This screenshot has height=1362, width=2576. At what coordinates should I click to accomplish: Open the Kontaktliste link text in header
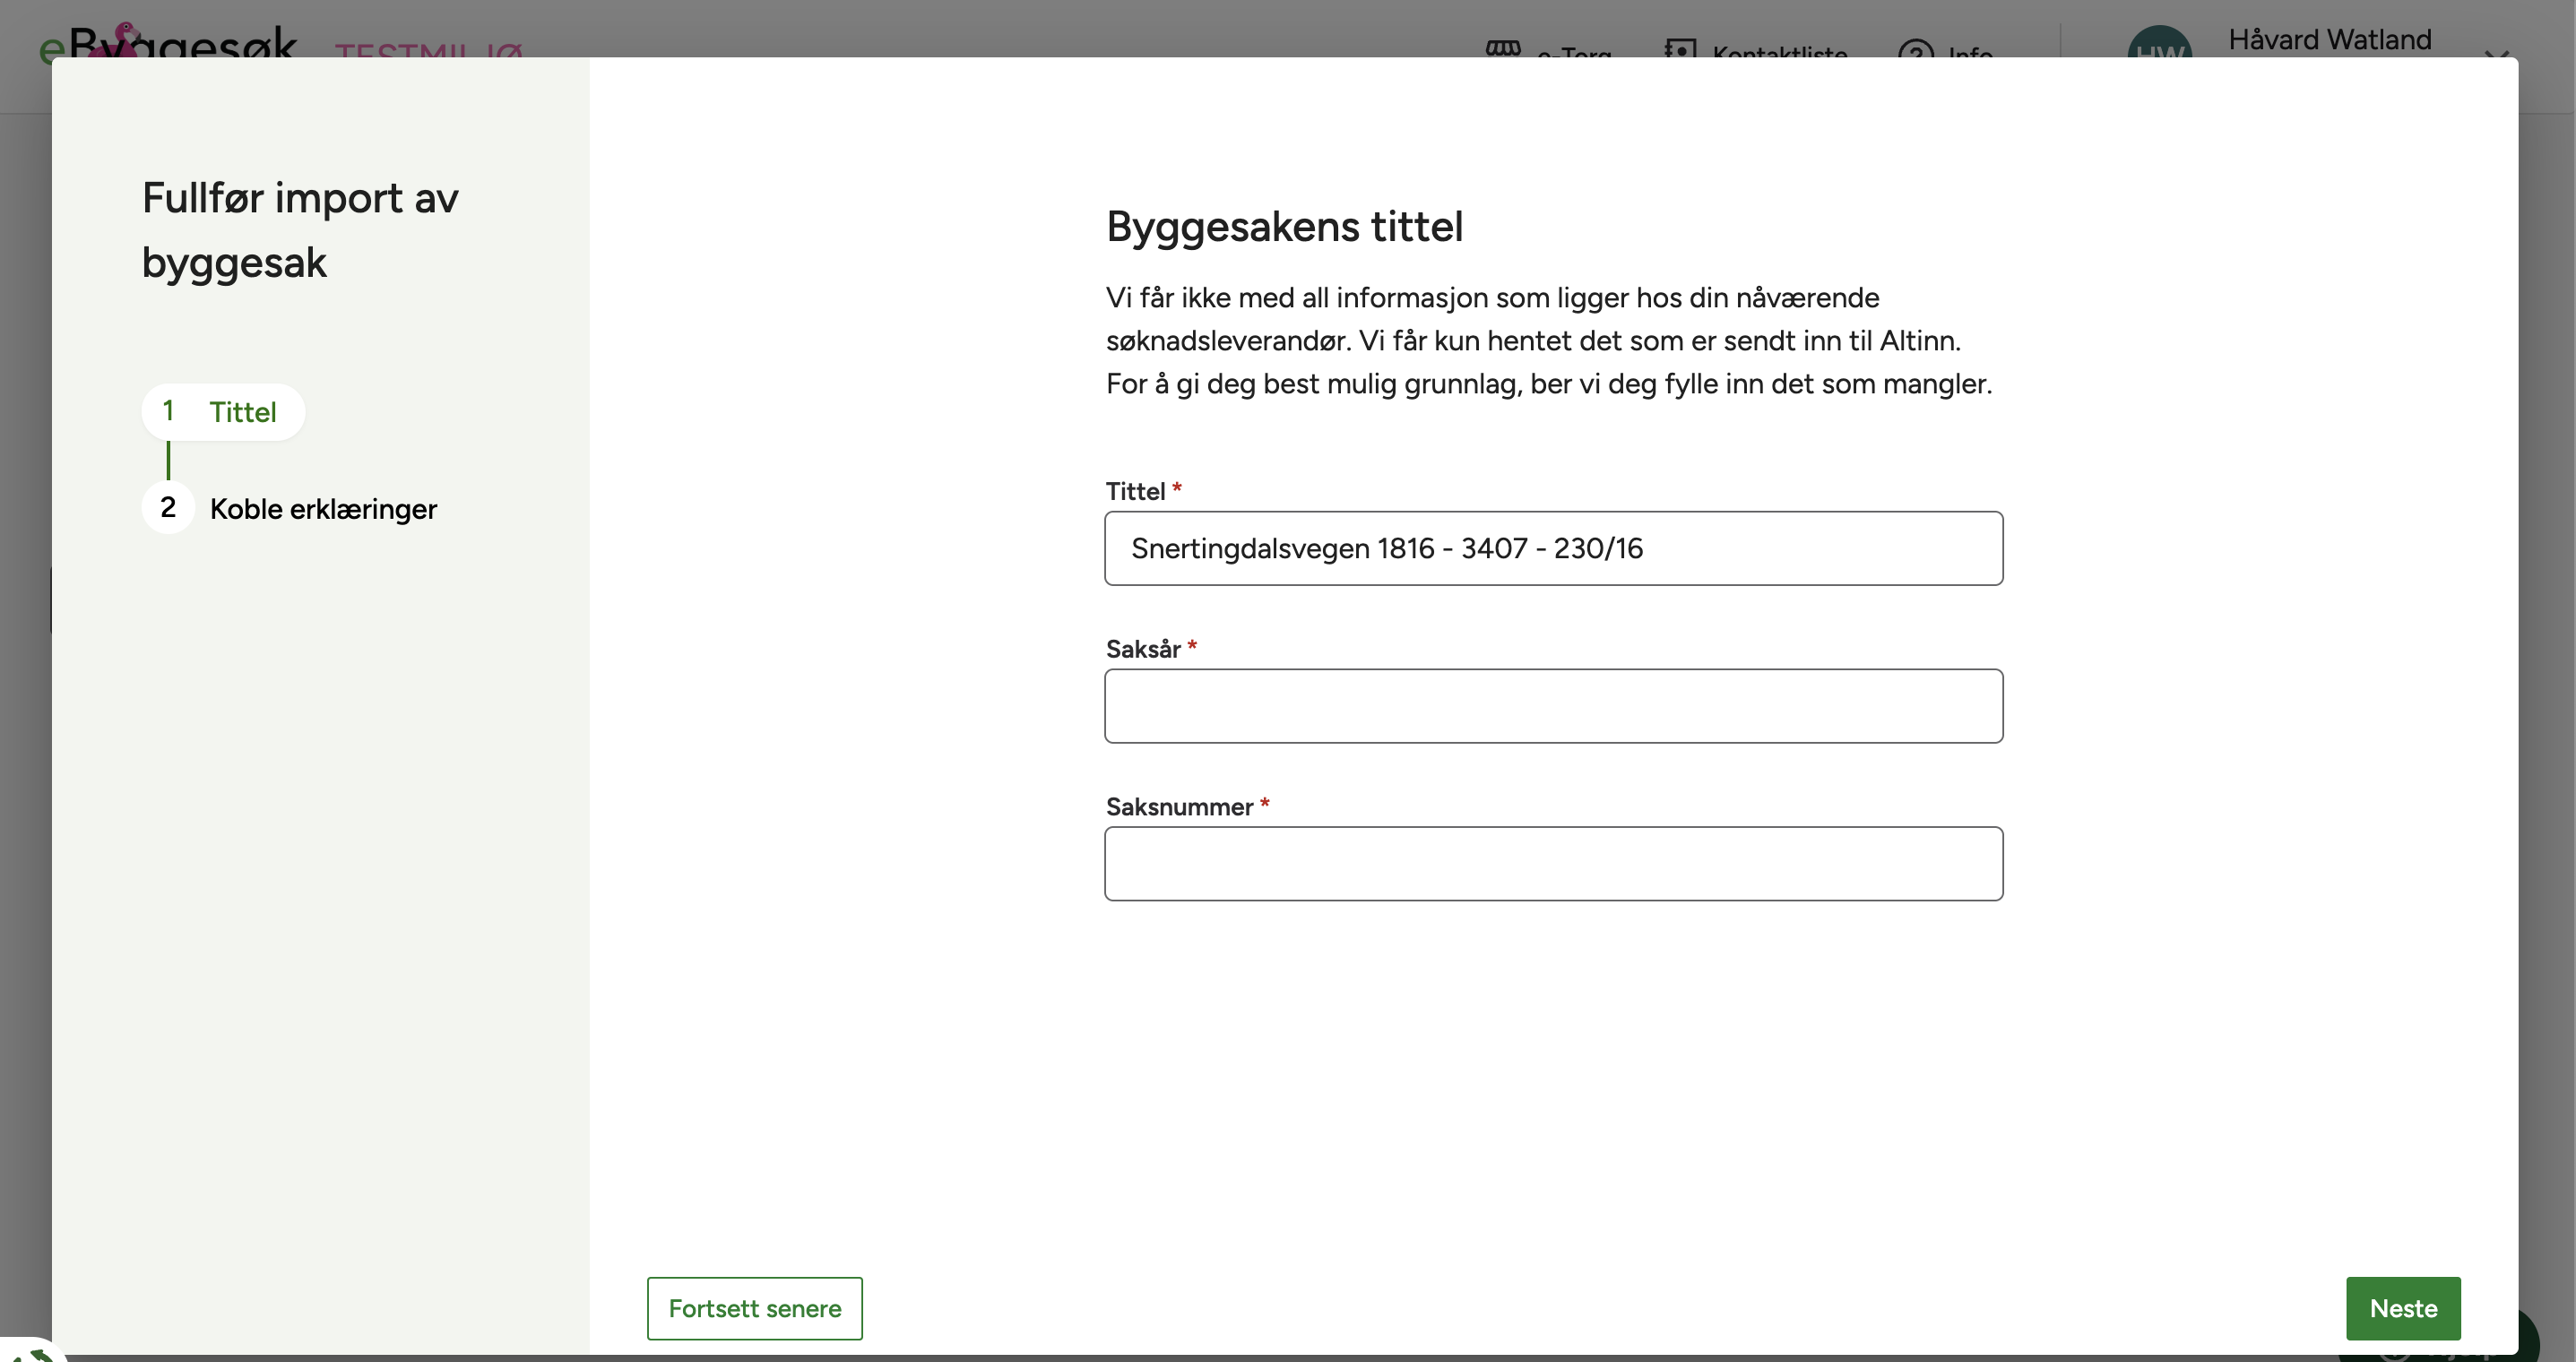click(x=1779, y=50)
